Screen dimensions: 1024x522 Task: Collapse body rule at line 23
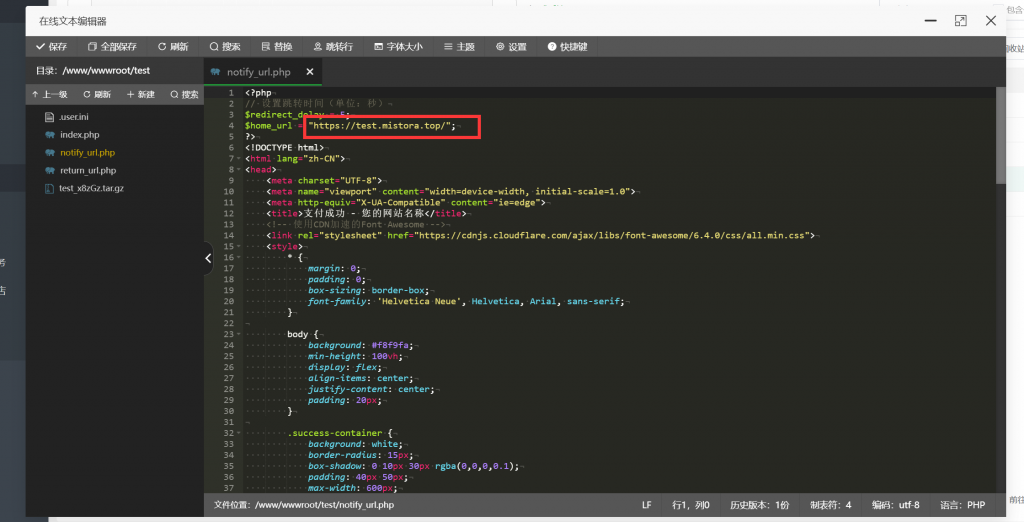point(238,334)
